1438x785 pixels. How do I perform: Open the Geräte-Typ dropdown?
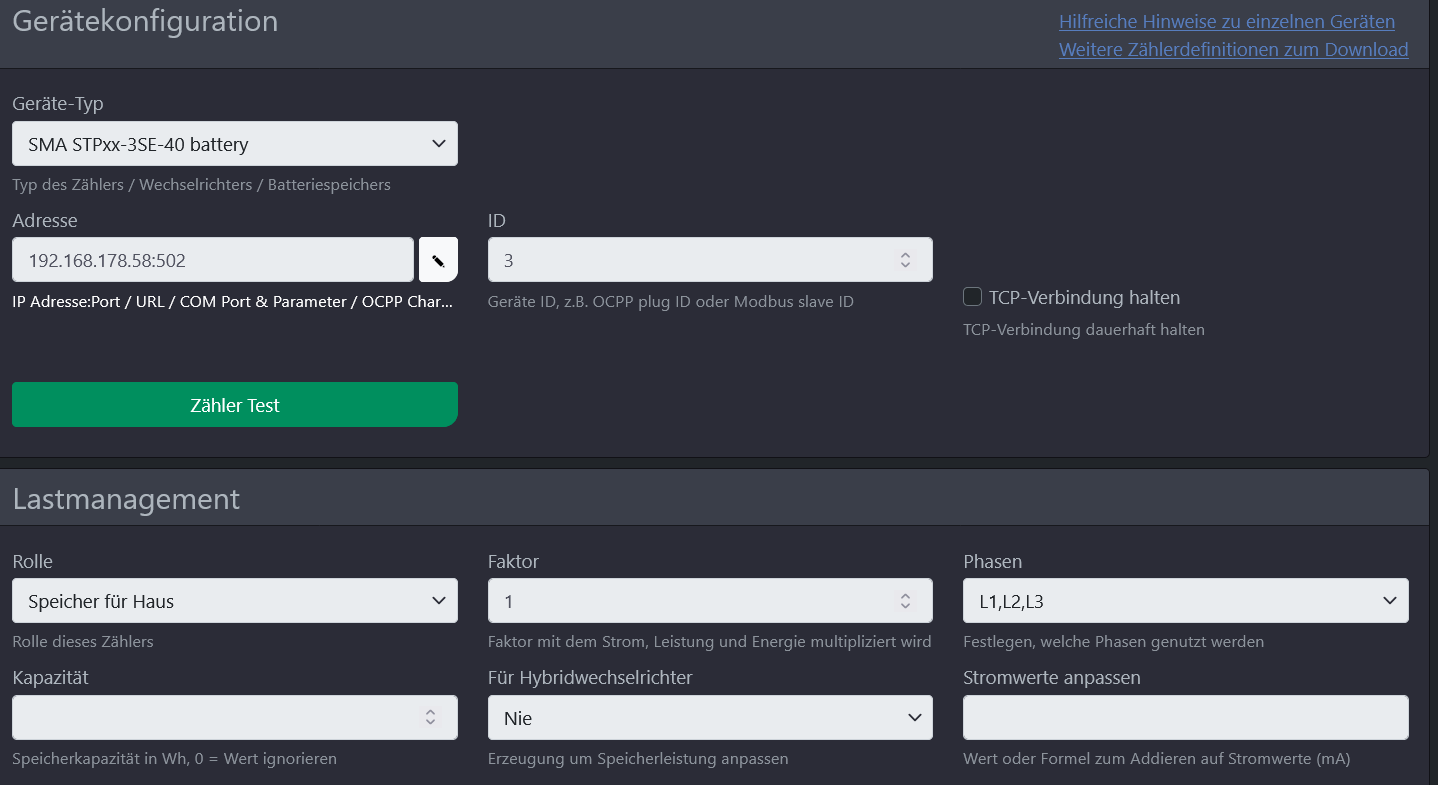(x=235, y=144)
